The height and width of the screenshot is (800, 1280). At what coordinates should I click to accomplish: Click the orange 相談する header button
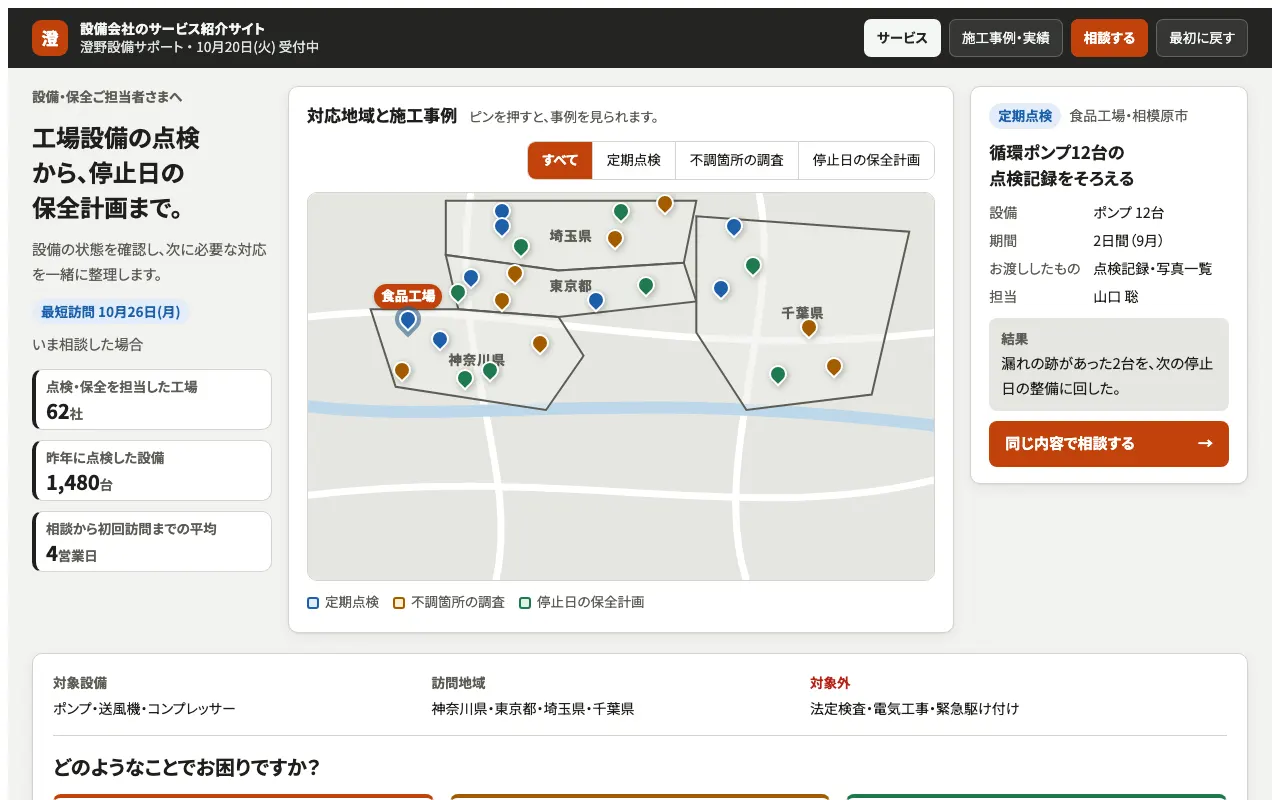(x=1109, y=38)
